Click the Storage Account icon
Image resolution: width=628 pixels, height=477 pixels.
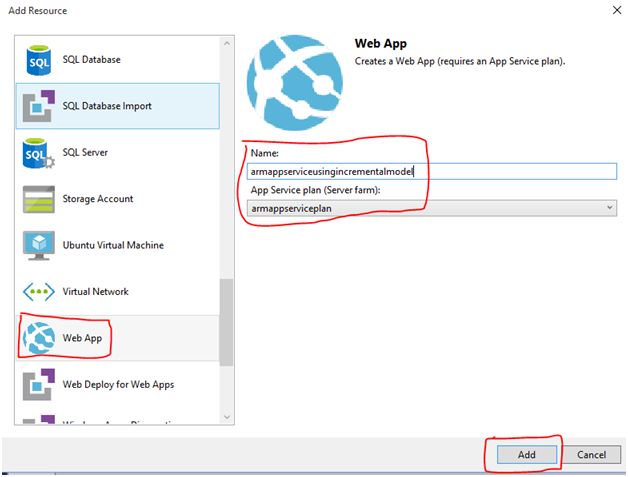coord(38,199)
